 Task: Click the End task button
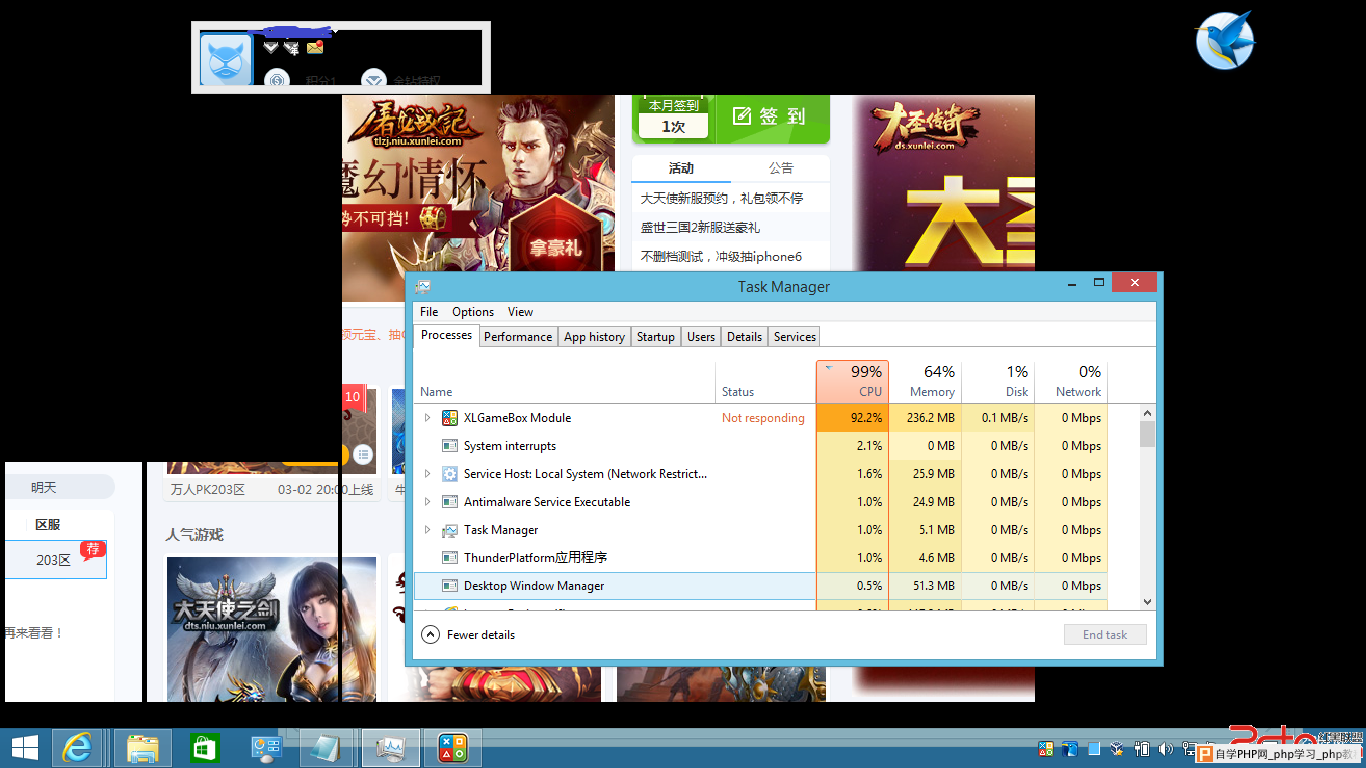[x=1105, y=635]
